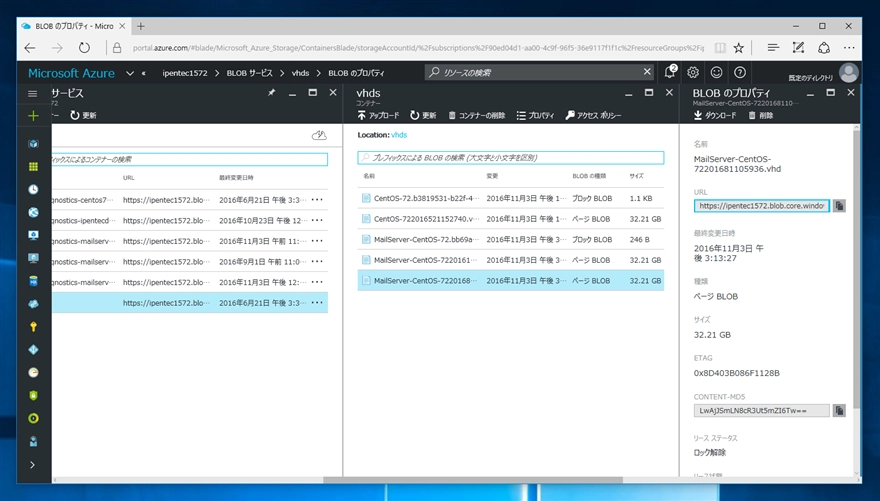Click the green plus New resource icon
Image resolution: width=880 pixels, height=501 pixels.
[x=33, y=116]
